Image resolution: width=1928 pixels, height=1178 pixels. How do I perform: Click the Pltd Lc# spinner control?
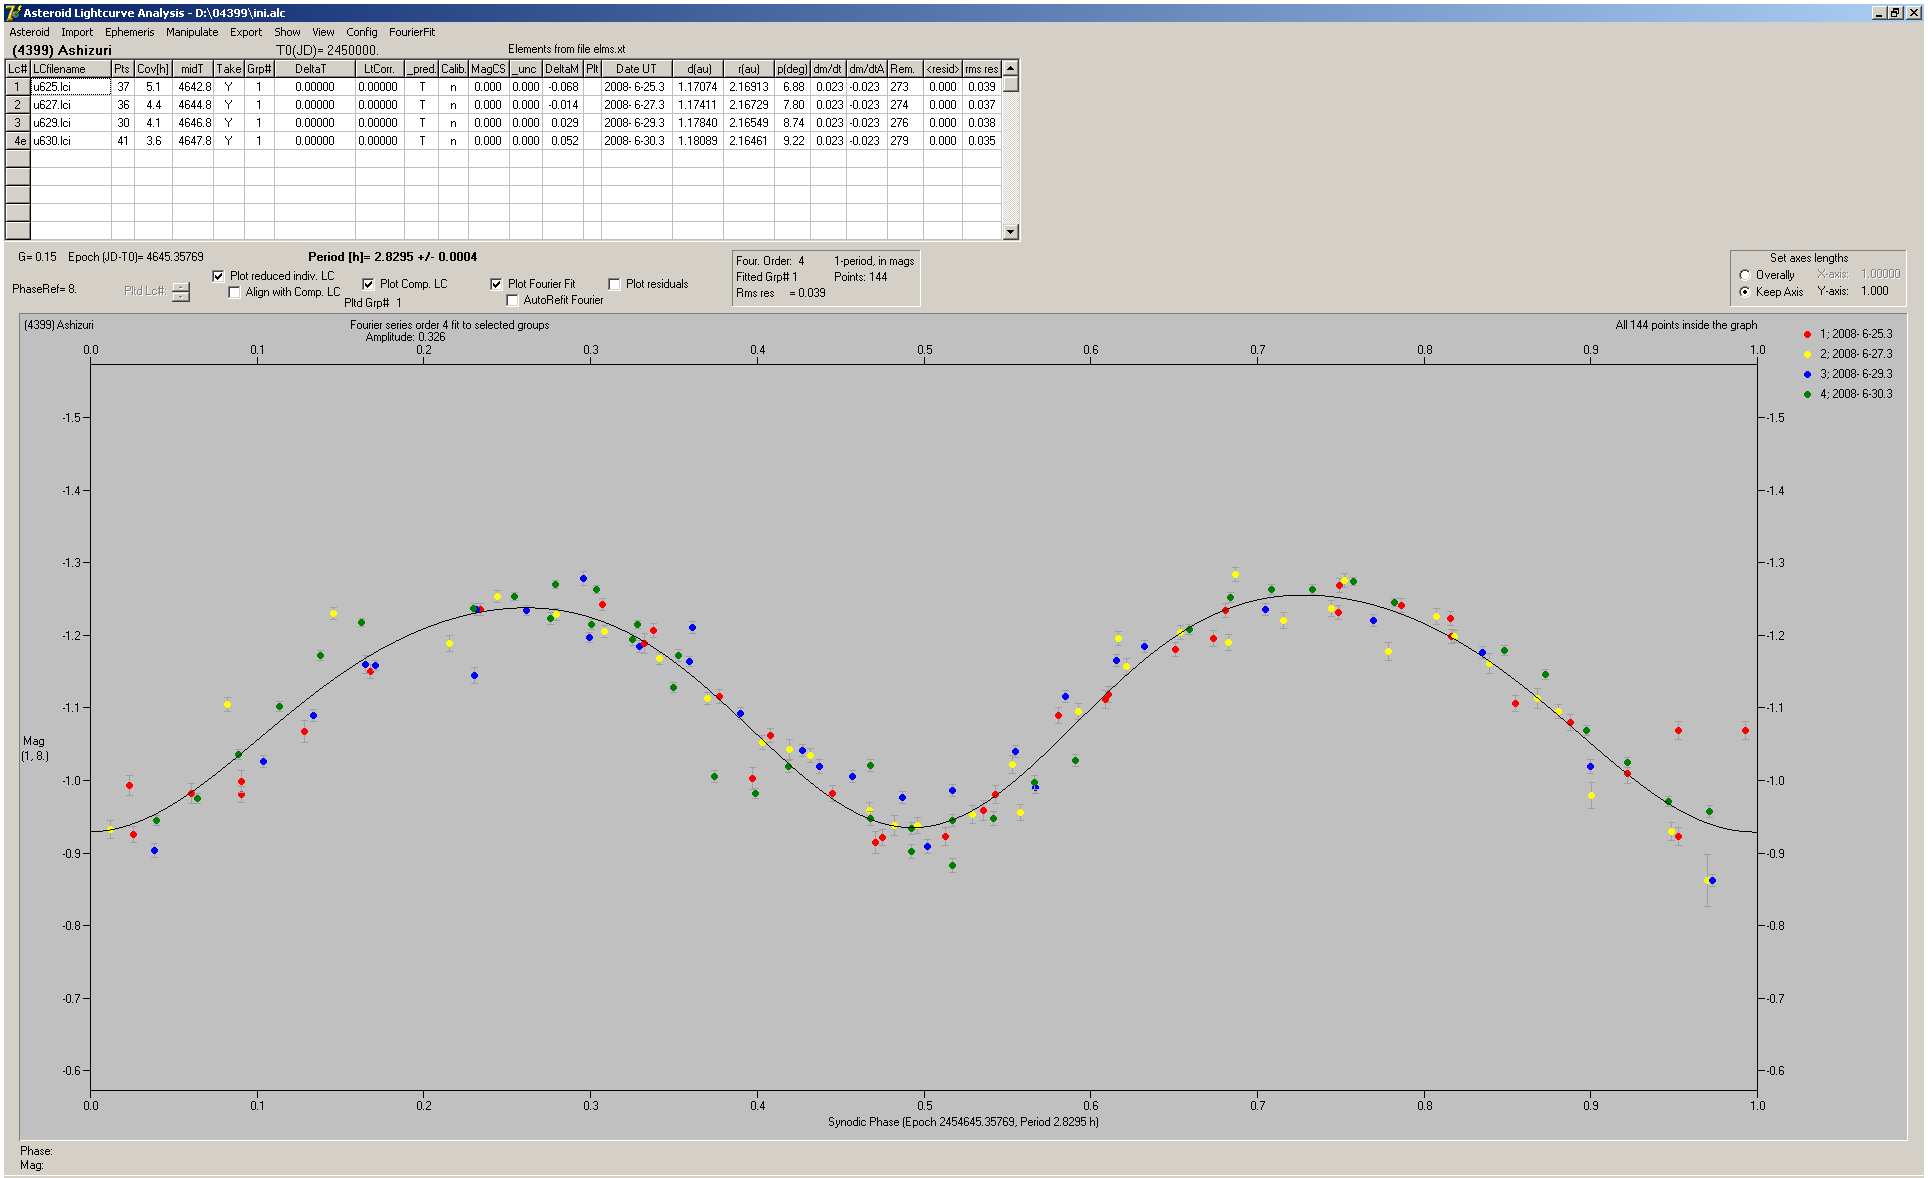click(x=180, y=292)
